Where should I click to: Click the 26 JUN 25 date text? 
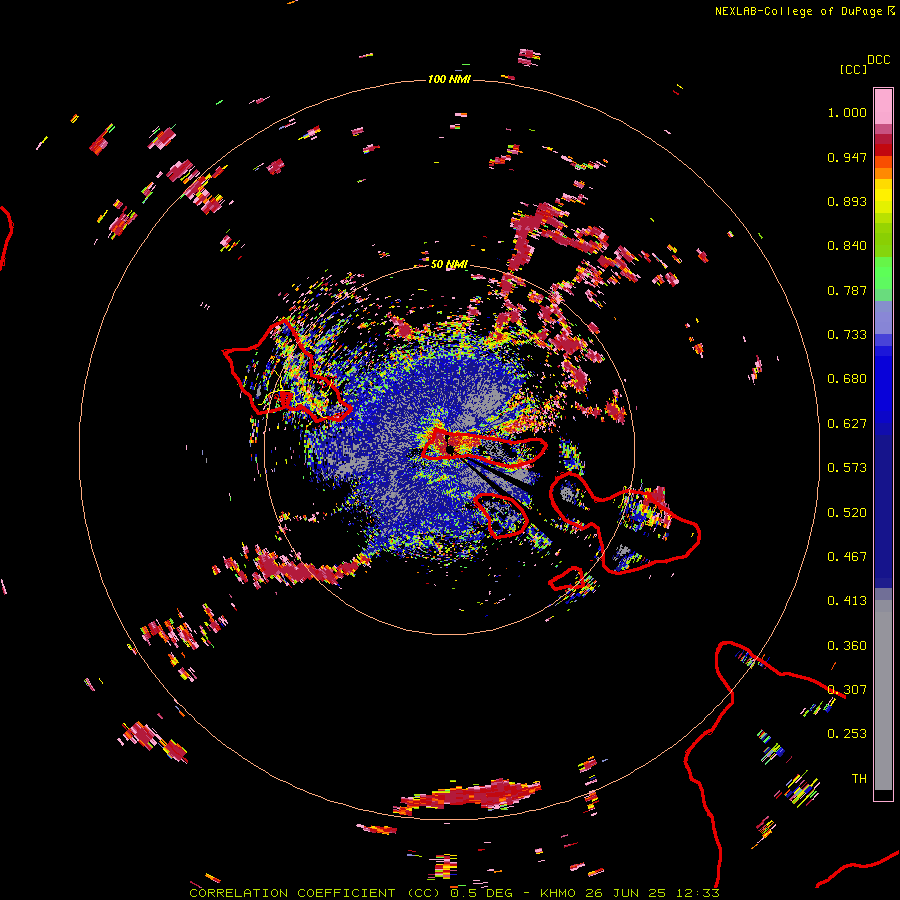click(x=626, y=893)
